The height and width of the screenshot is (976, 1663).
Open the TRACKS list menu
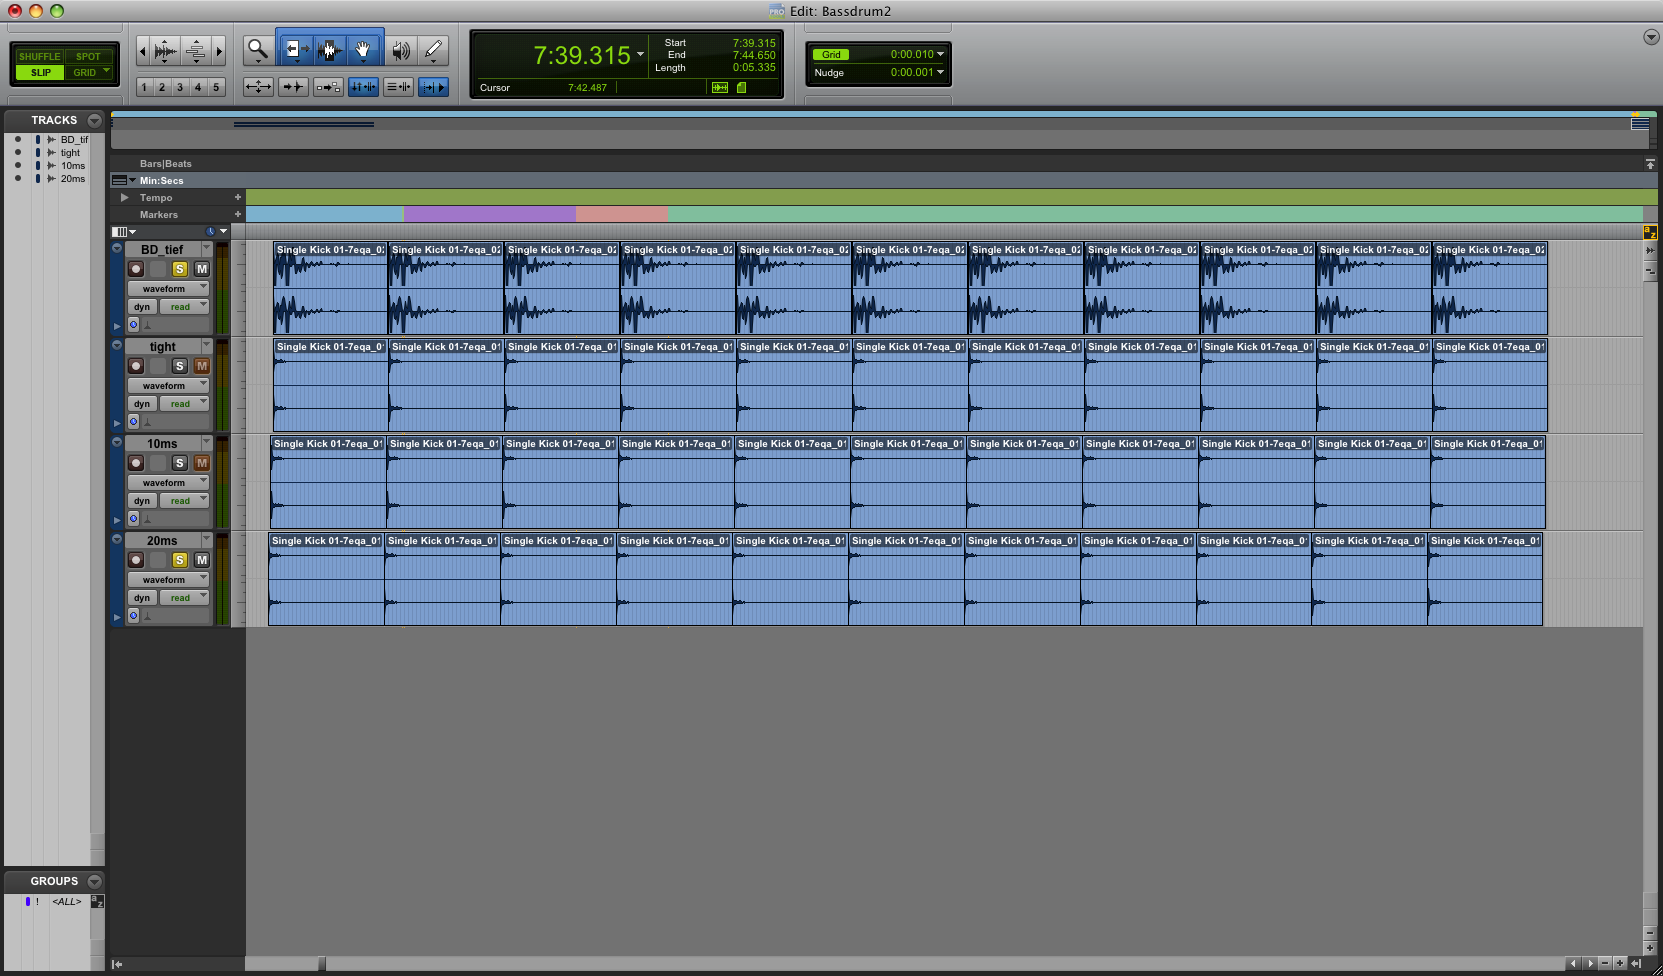pos(95,120)
